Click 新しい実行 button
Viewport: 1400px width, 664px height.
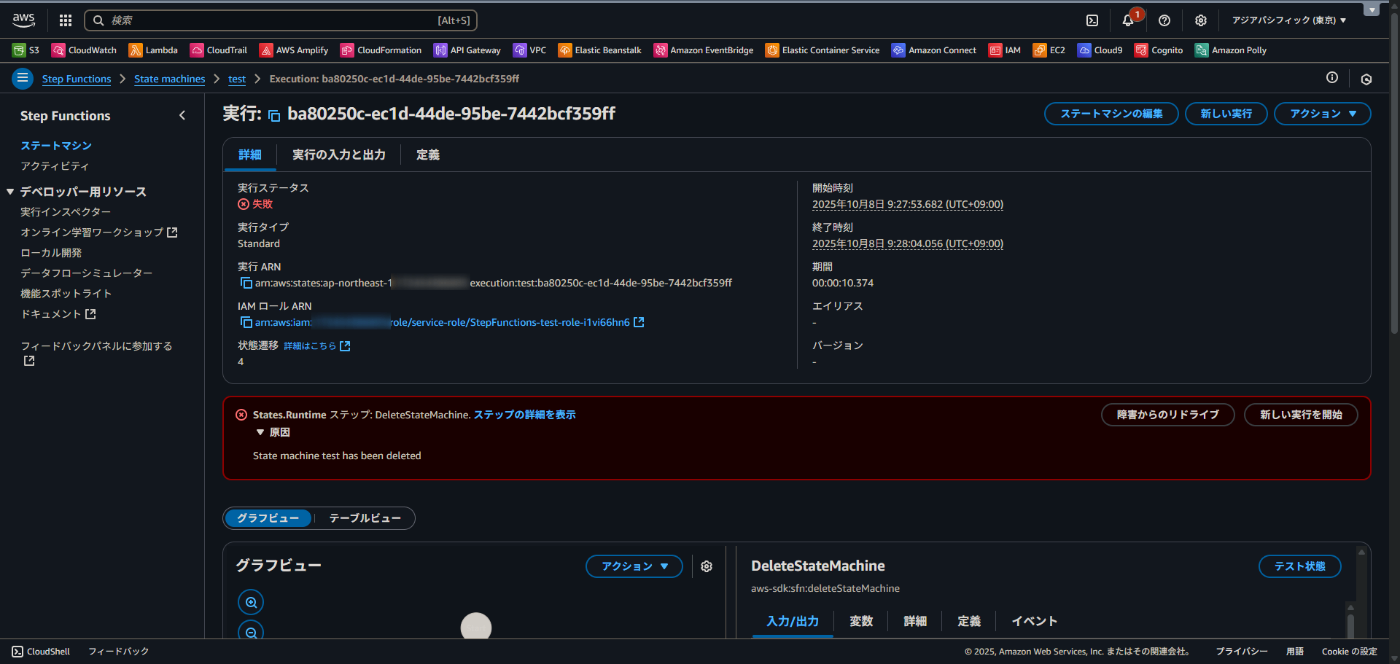[x=1227, y=114]
